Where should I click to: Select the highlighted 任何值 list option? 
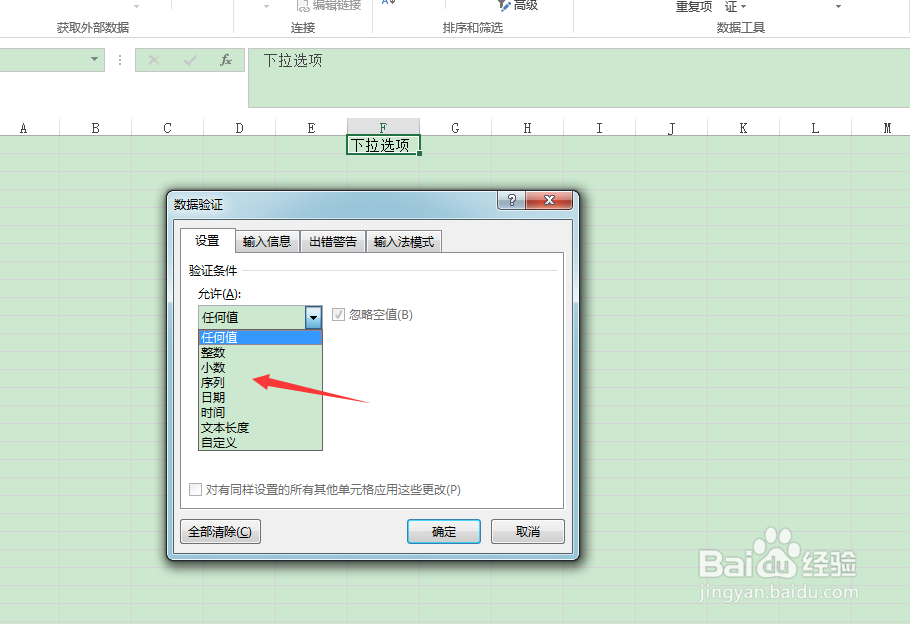[260, 337]
